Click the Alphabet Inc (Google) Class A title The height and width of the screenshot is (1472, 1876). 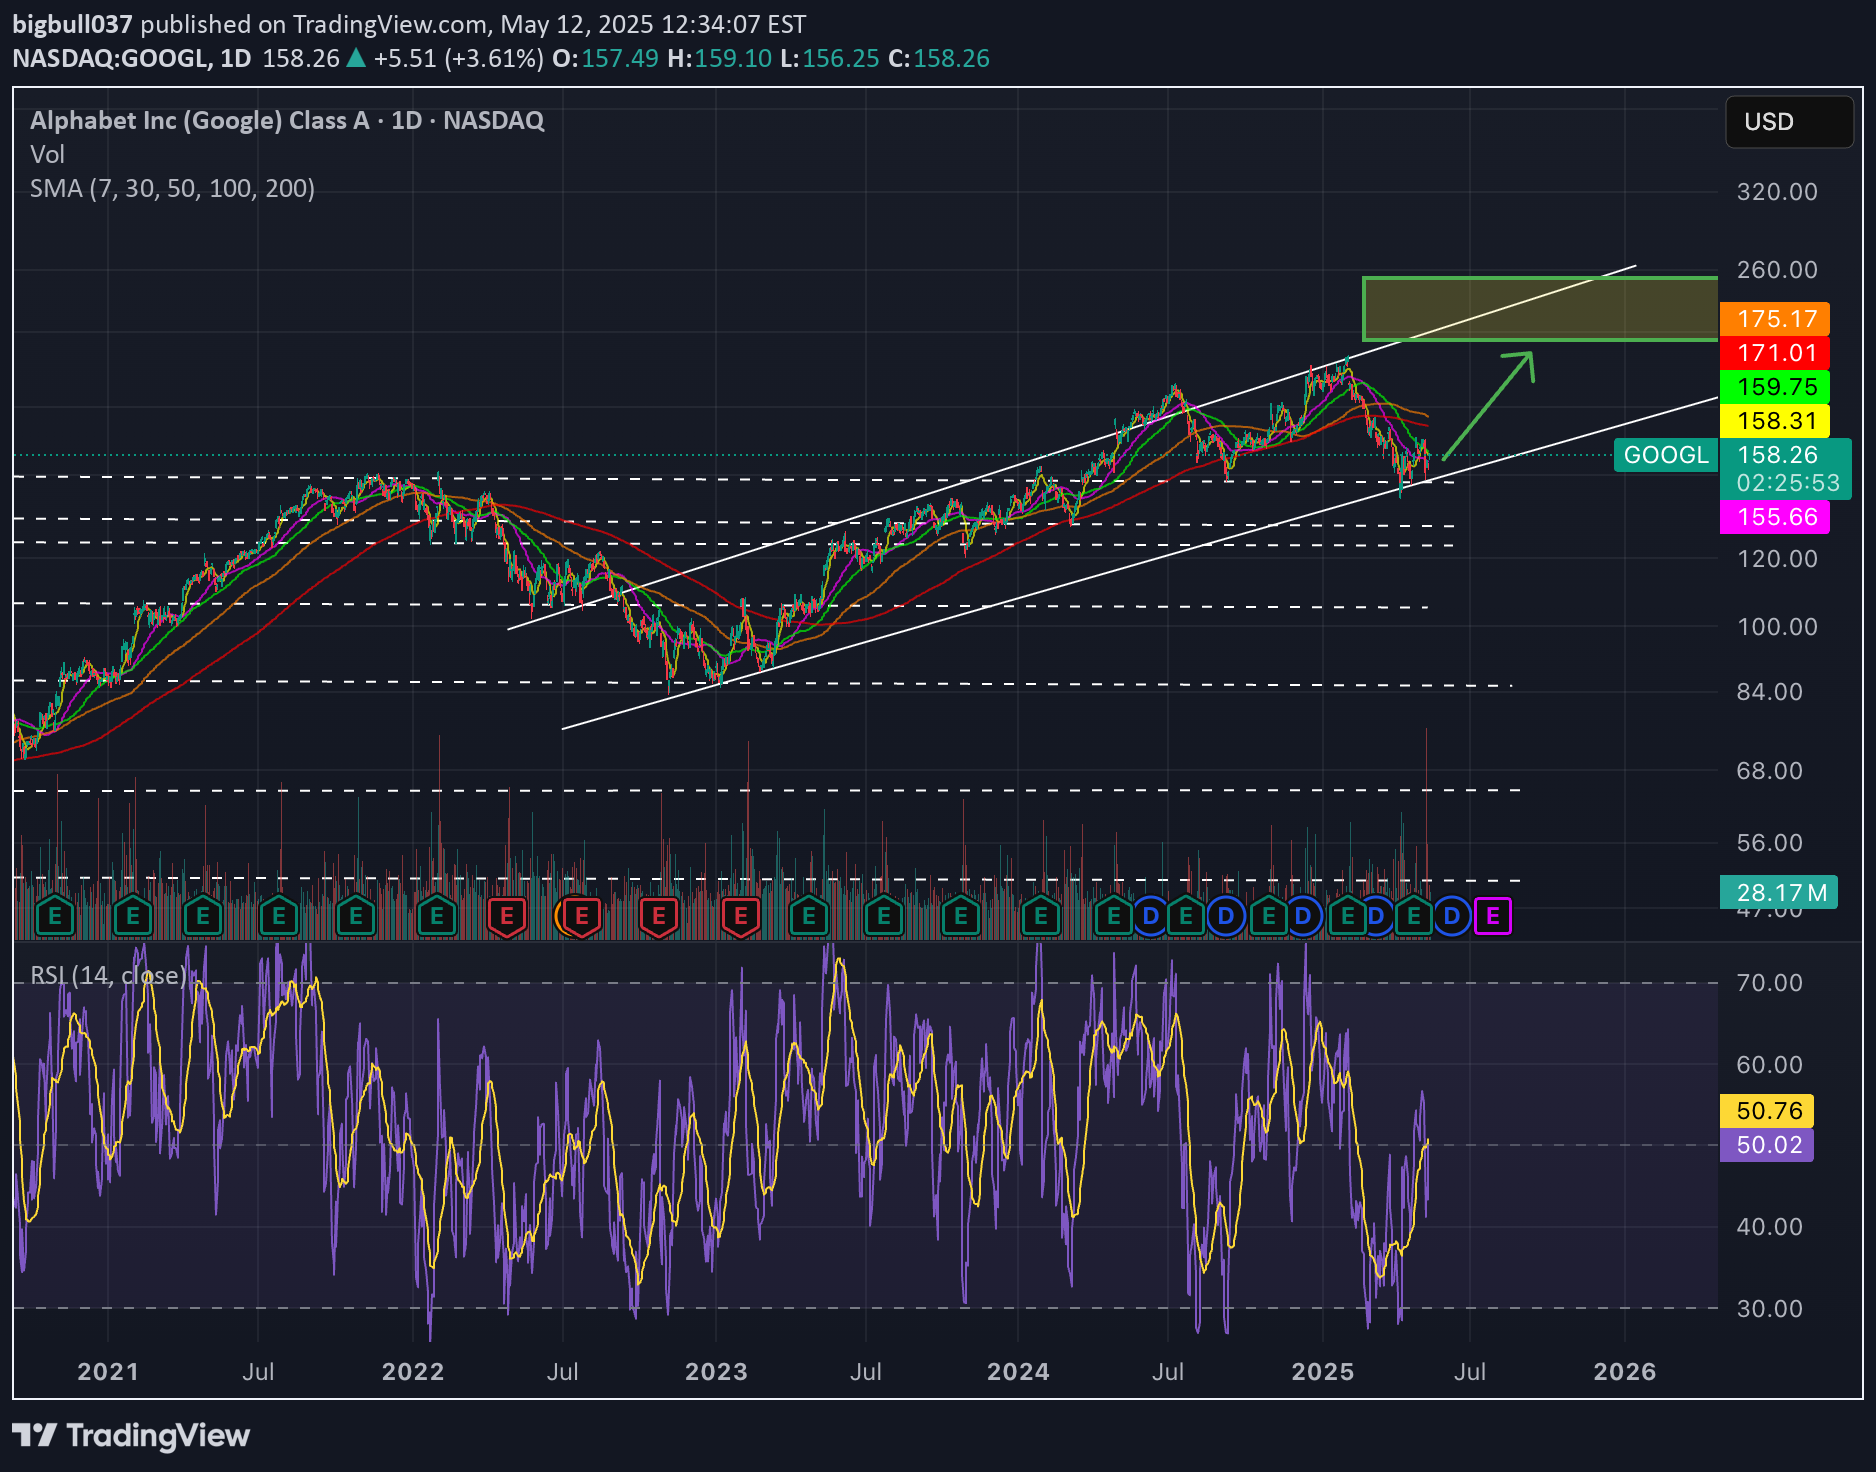tap(288, 121)
